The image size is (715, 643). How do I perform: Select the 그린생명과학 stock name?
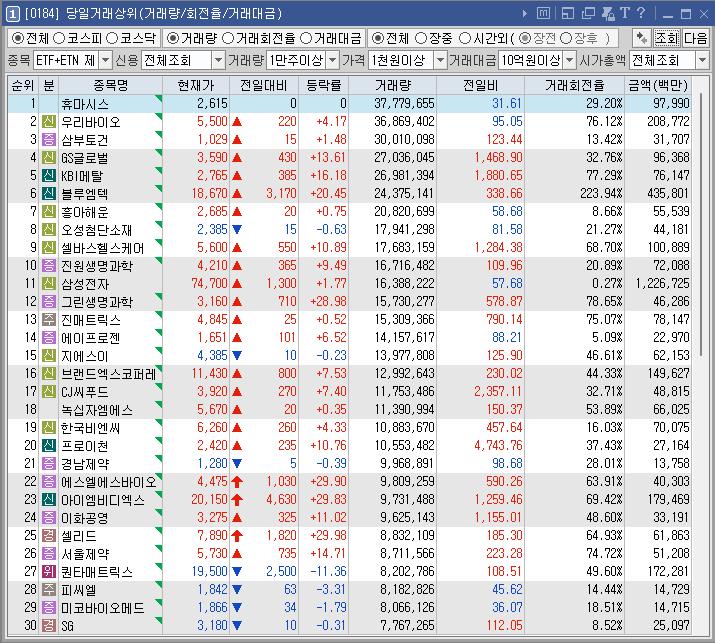97,302
